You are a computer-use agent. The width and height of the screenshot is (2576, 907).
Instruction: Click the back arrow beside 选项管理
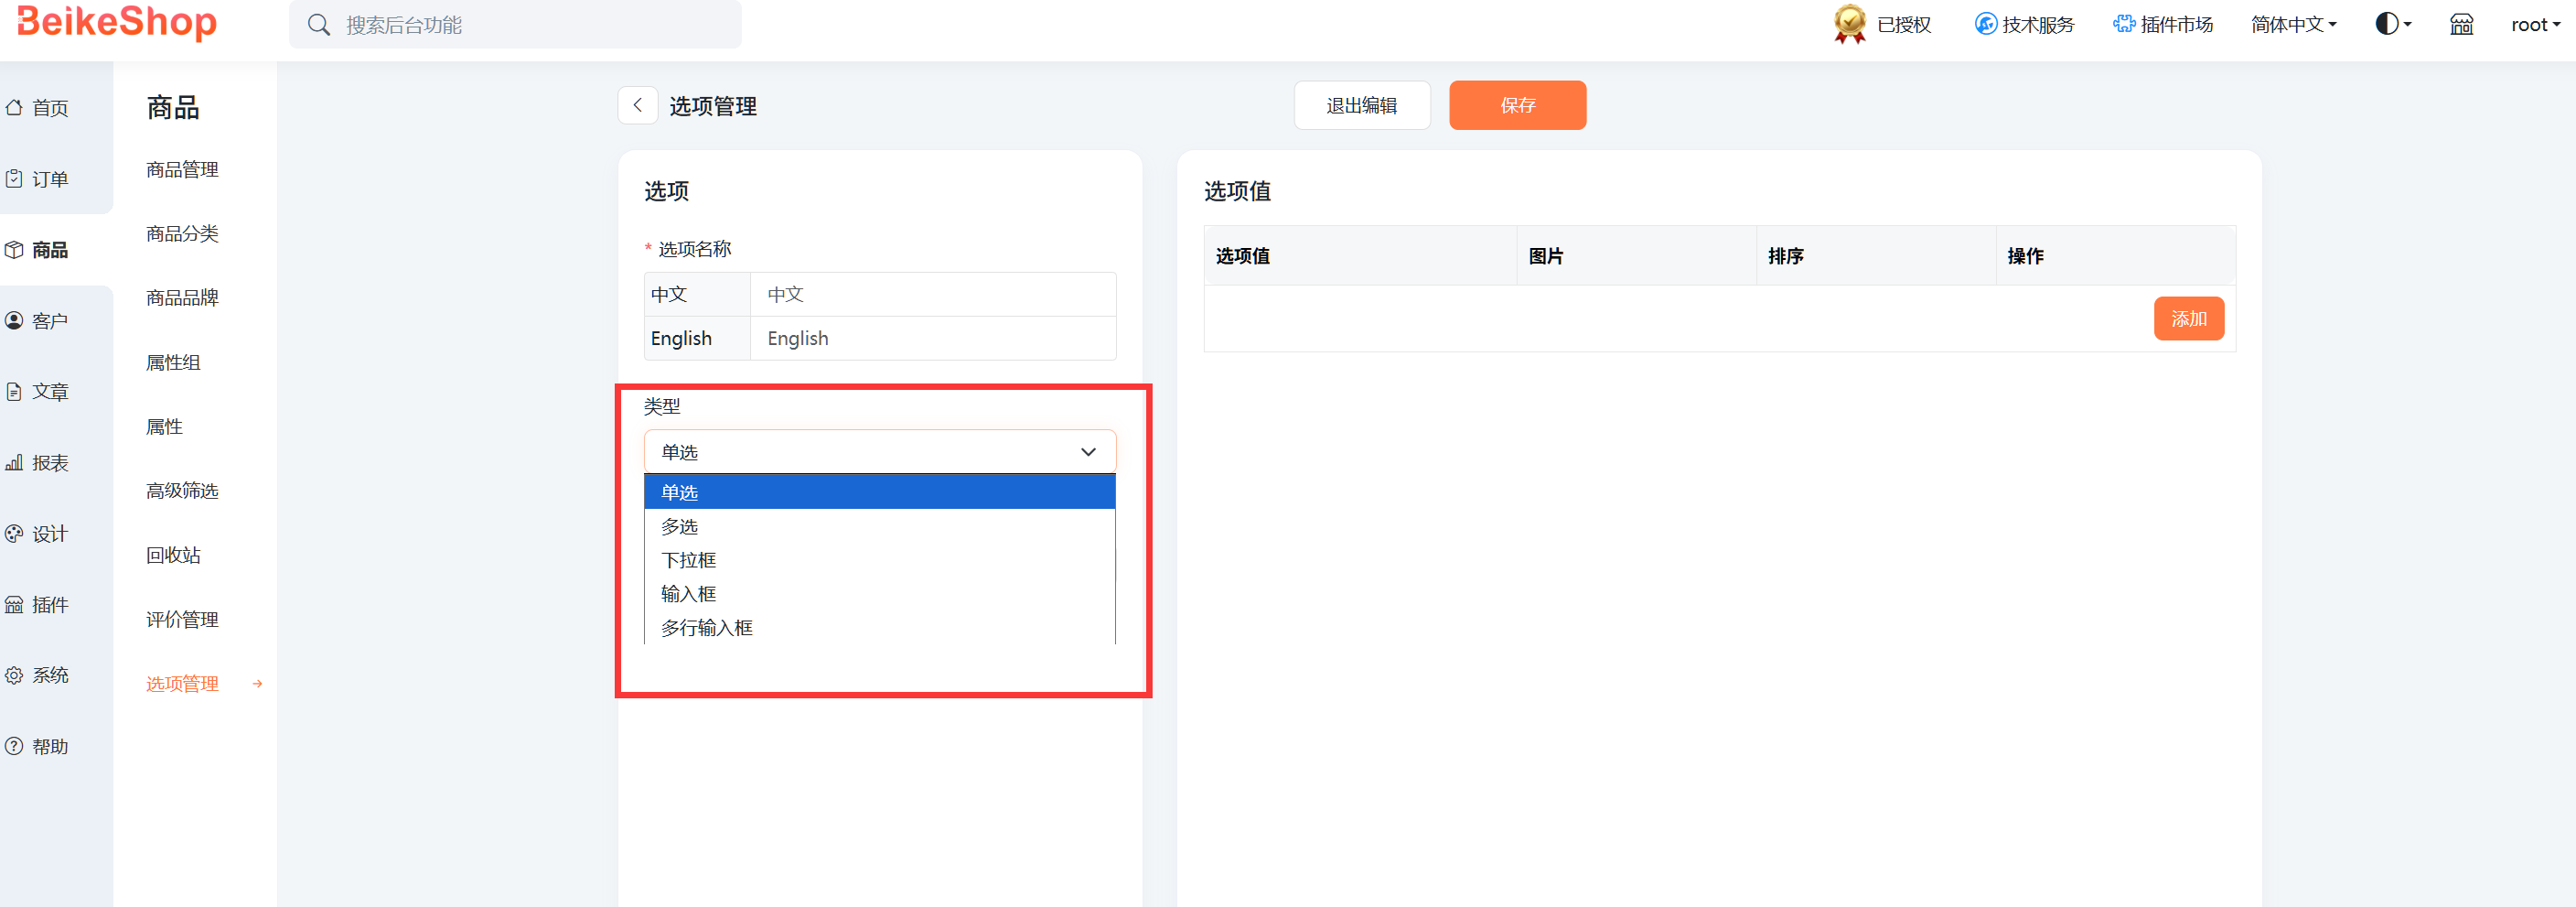point(637,105)
